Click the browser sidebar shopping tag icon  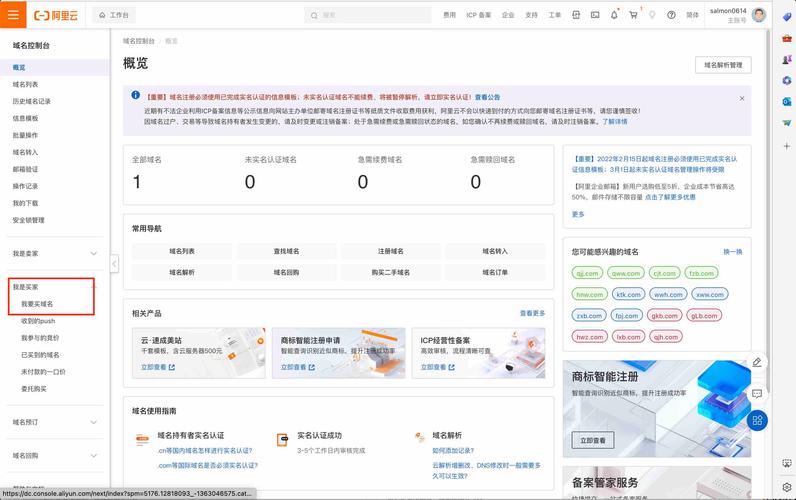pos(786,17)
